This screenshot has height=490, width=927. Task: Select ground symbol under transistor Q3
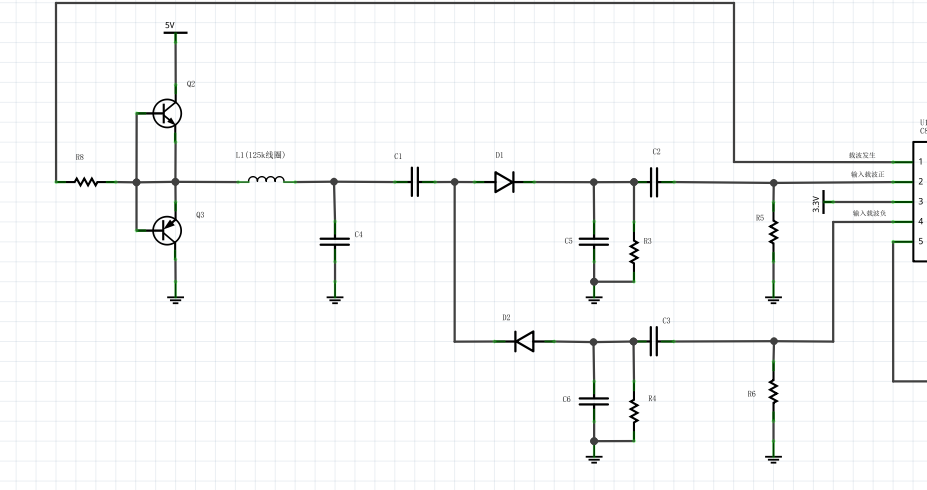pos(175,300)
